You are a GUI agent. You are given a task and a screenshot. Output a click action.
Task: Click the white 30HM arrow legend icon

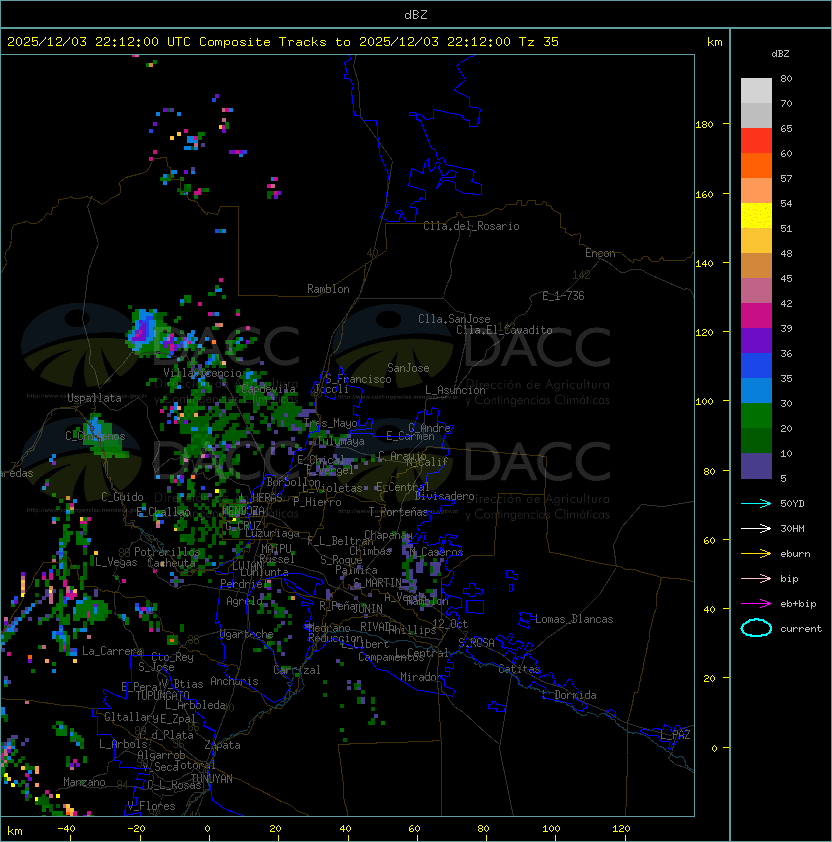pos(756,528)
